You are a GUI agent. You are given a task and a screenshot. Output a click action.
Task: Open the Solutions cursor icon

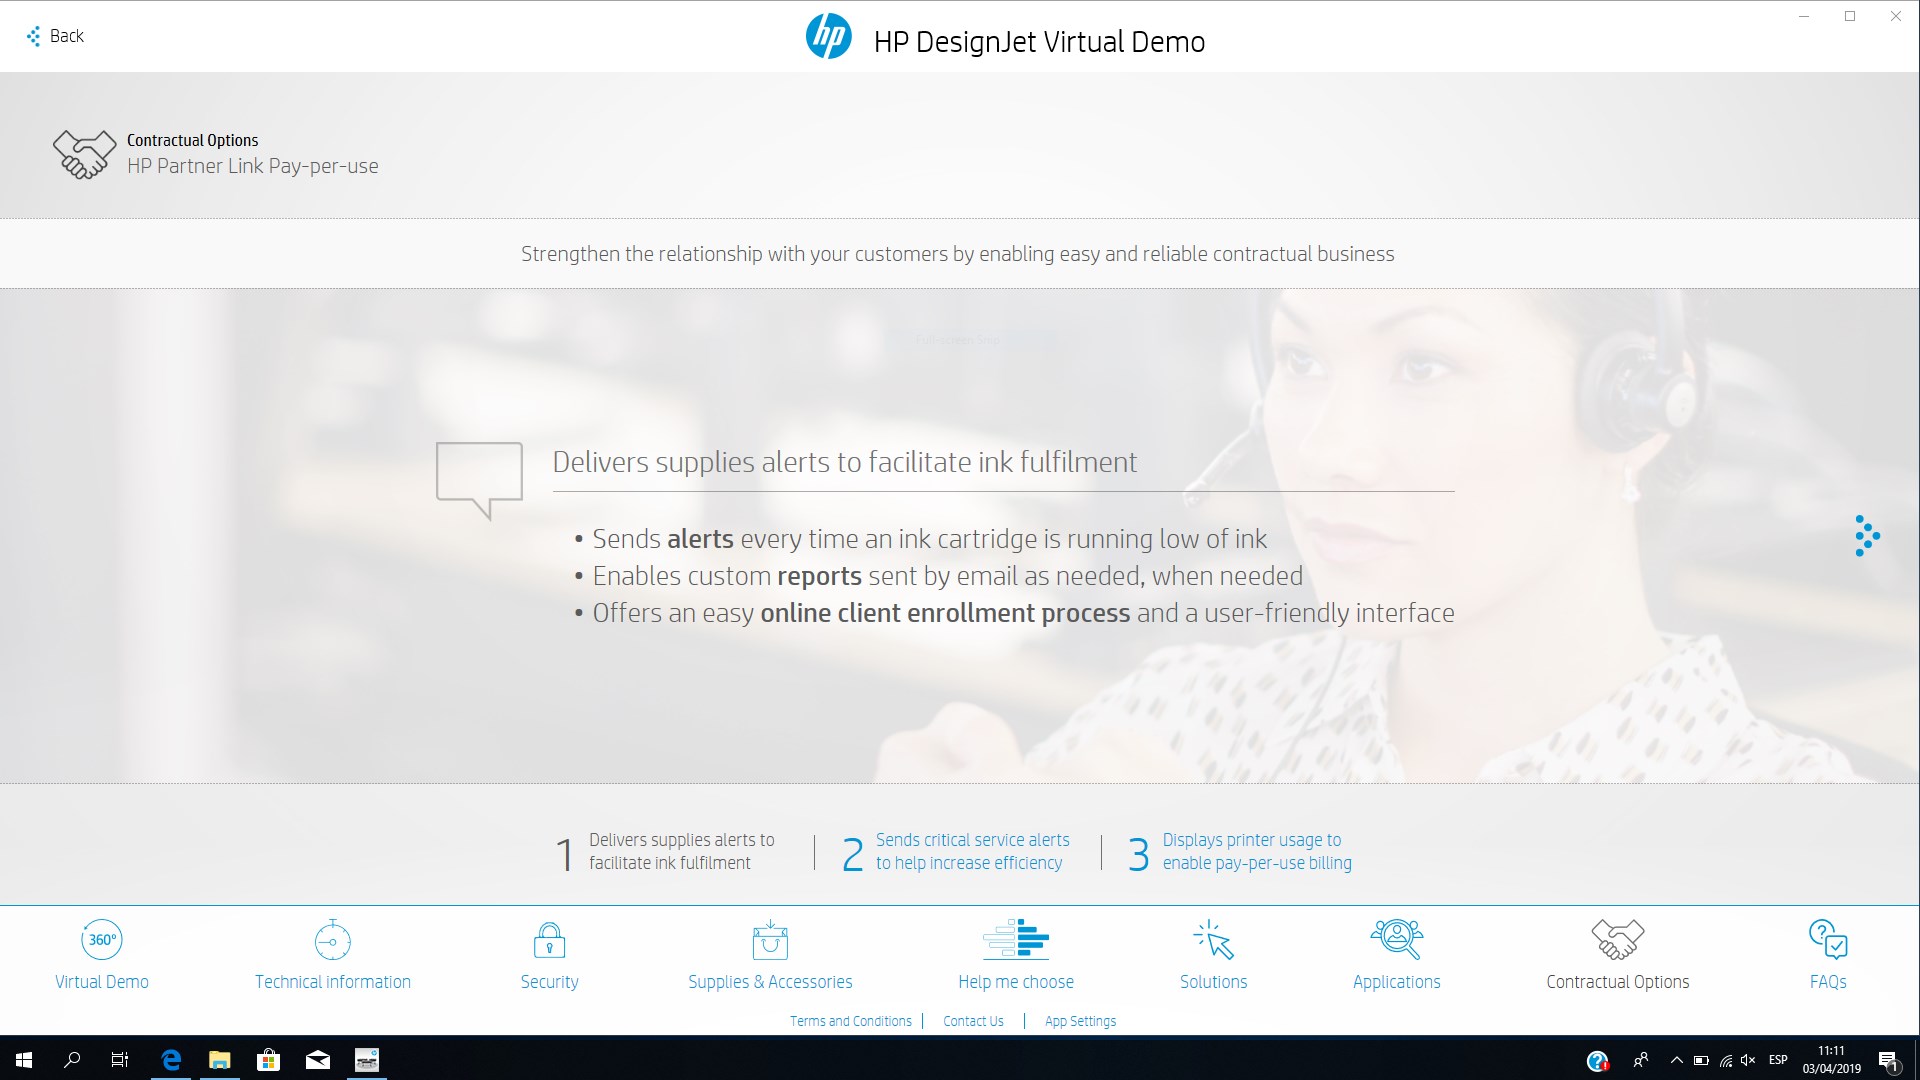coord(1213,940)
